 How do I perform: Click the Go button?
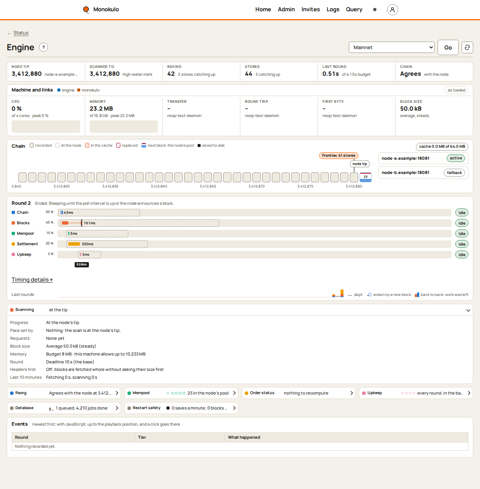pyautogui.click(x=448, y=47)
